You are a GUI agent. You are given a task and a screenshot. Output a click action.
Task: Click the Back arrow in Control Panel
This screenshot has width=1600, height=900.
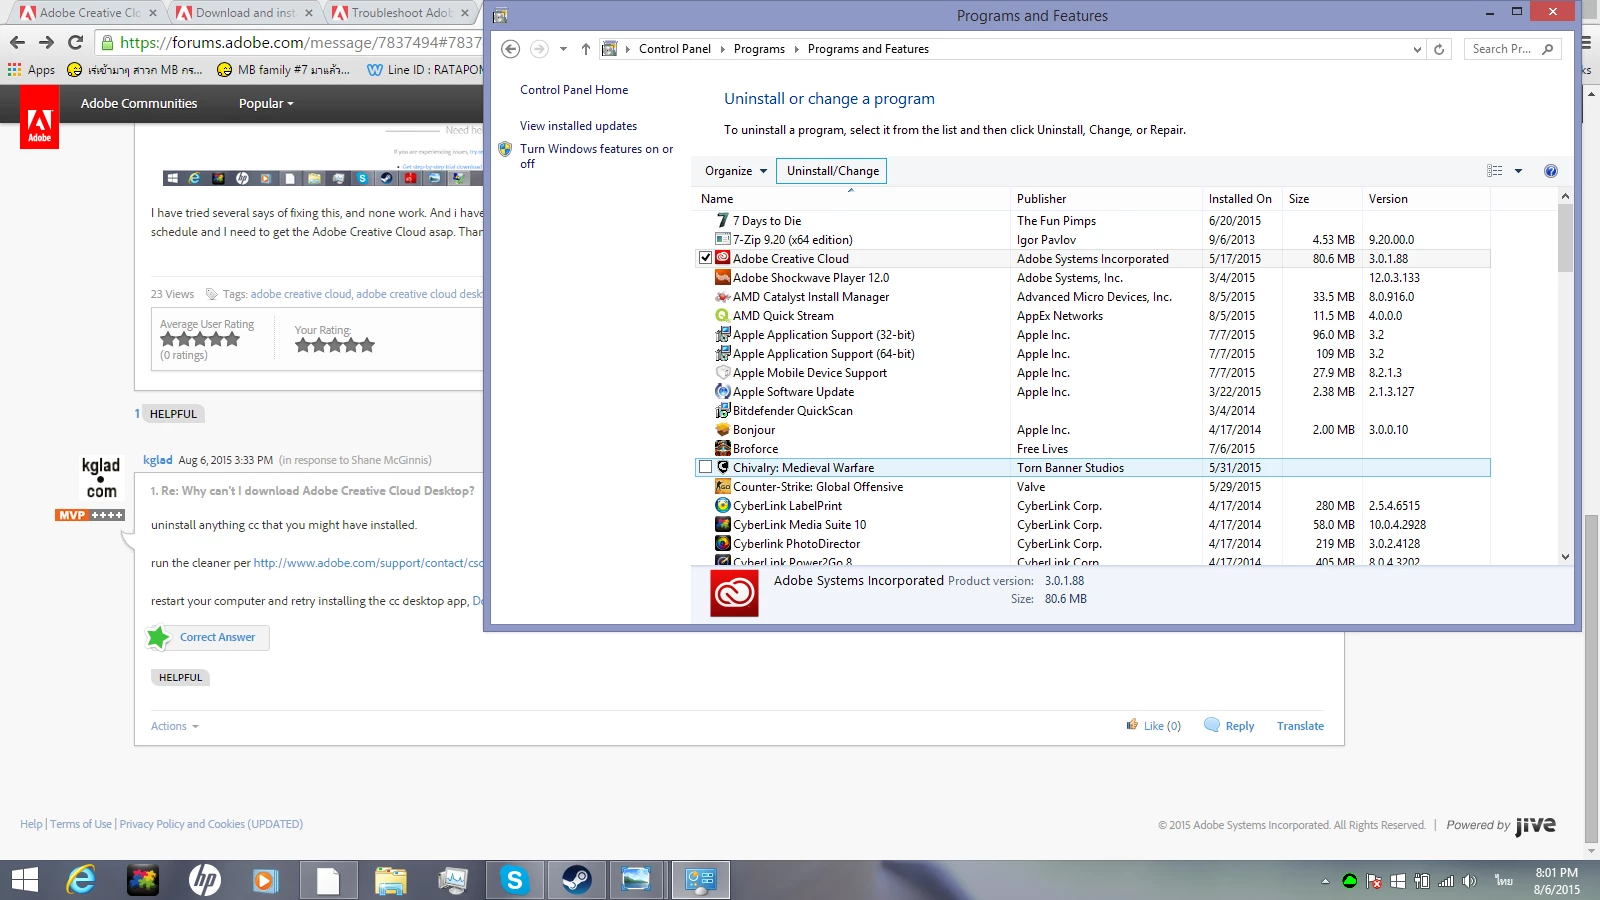[x=510, y=49]
